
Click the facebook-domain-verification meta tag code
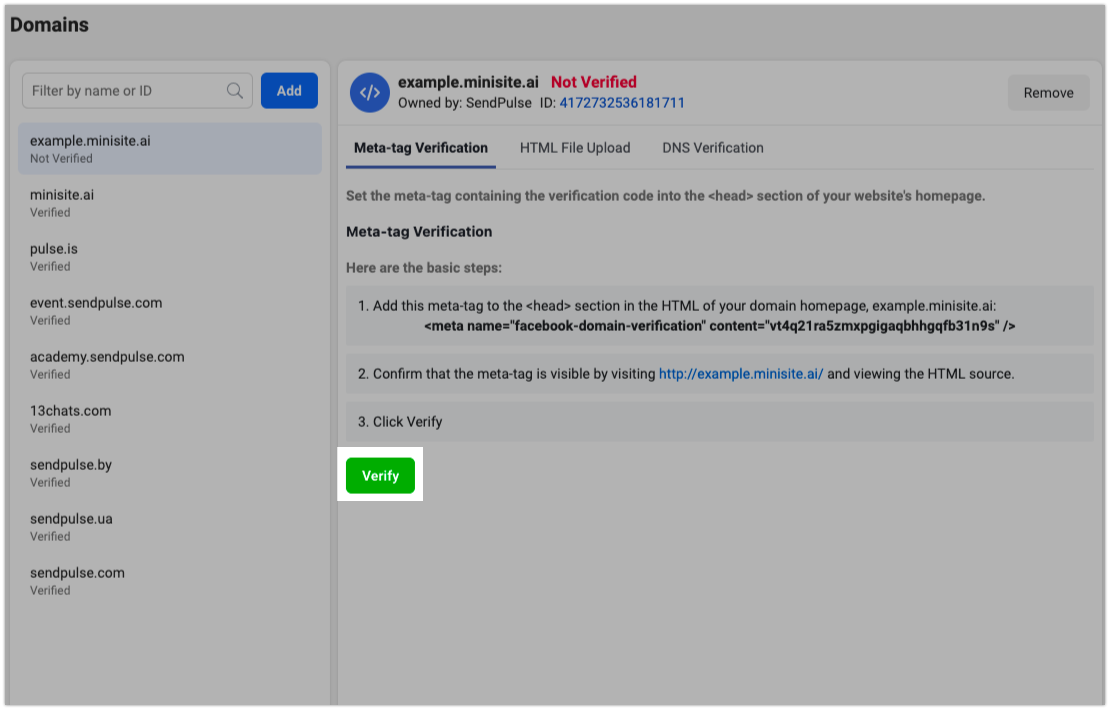[719, 326]
